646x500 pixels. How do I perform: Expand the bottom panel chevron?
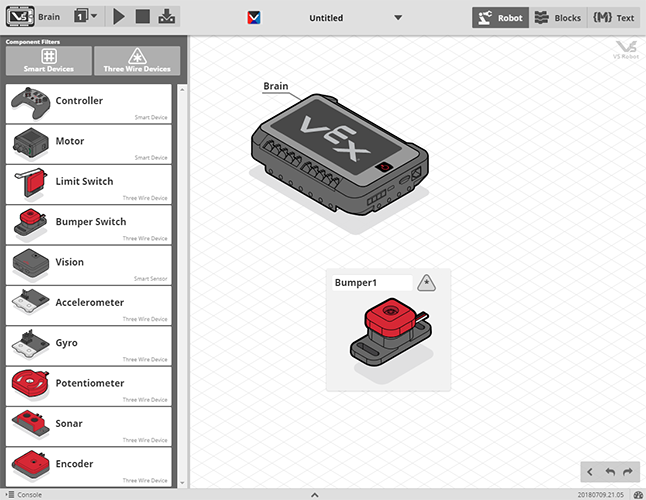(314, 495)
